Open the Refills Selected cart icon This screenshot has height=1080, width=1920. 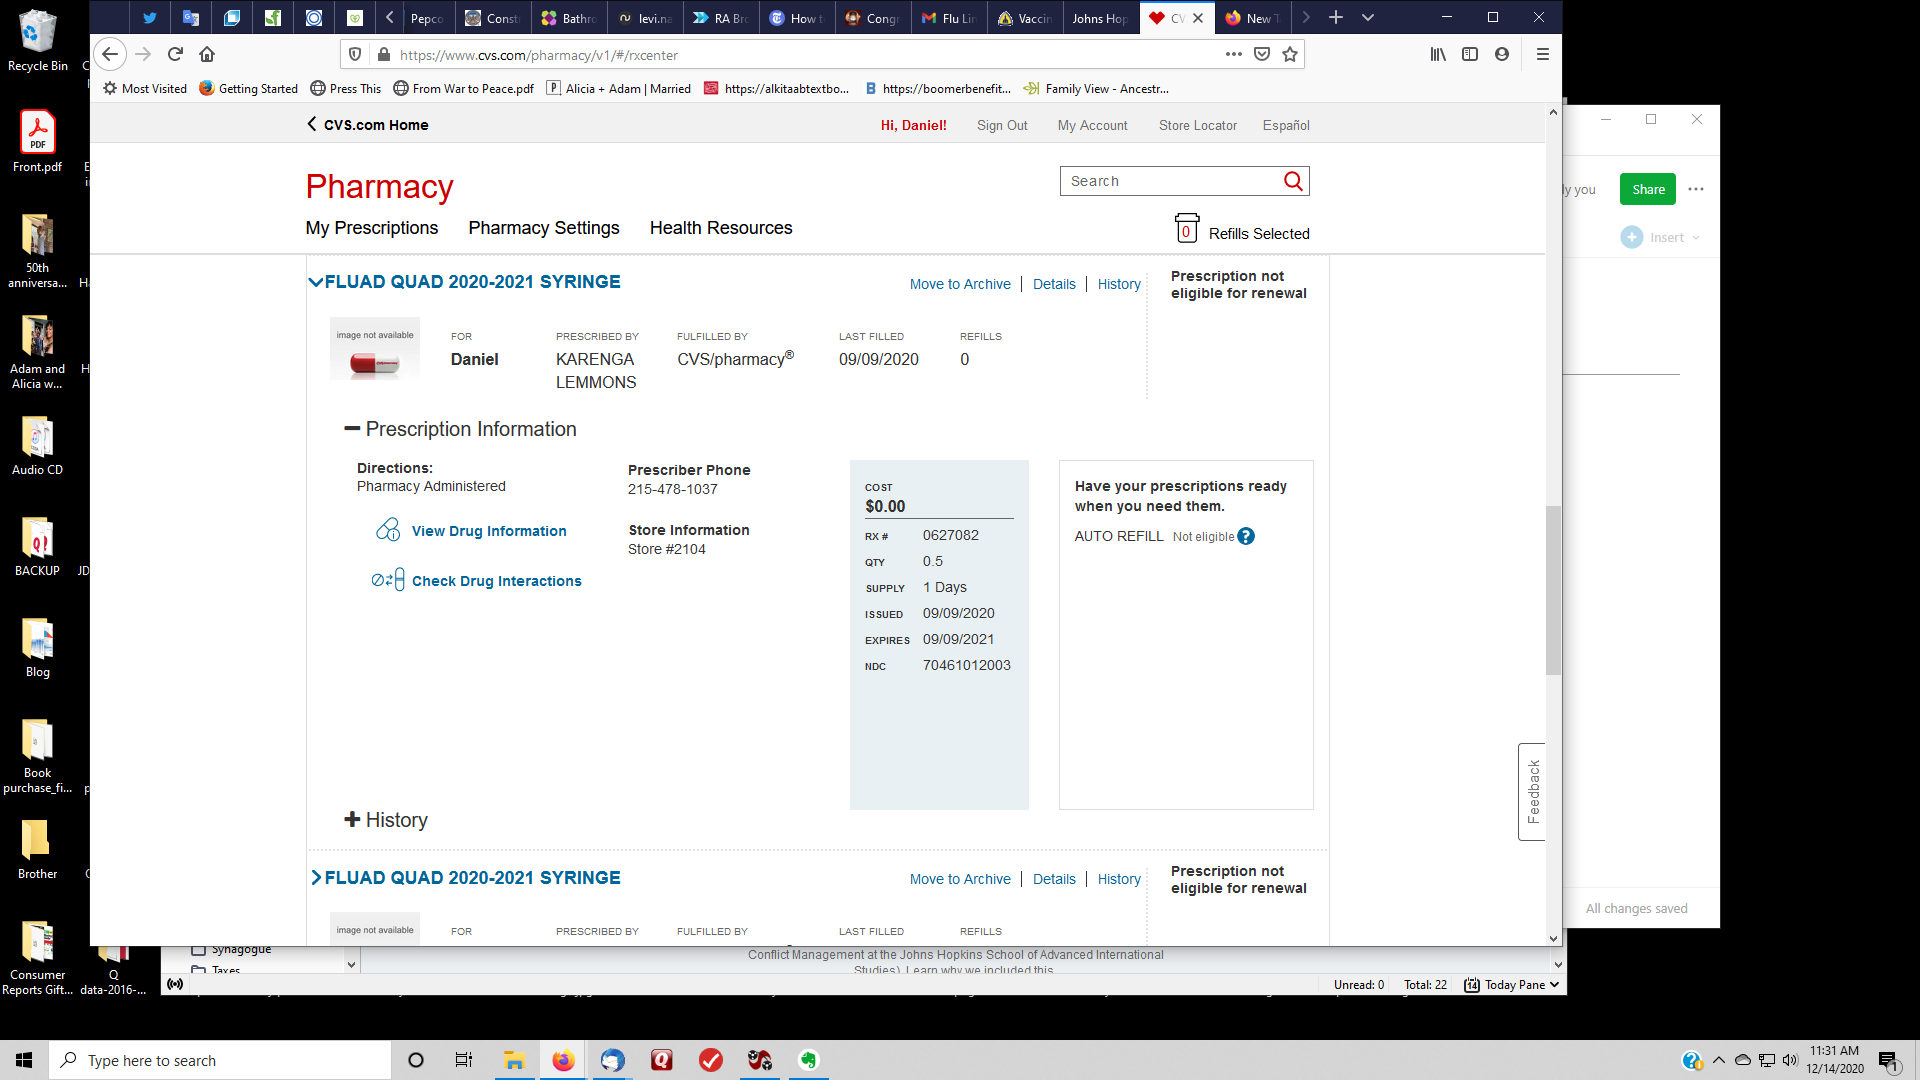click(1186, 229)
